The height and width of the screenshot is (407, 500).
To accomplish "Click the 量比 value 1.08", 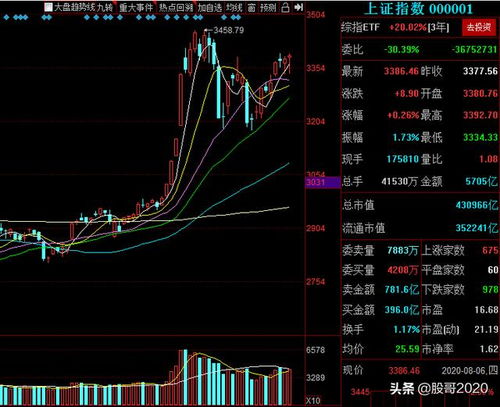I will tap(489, 159).
